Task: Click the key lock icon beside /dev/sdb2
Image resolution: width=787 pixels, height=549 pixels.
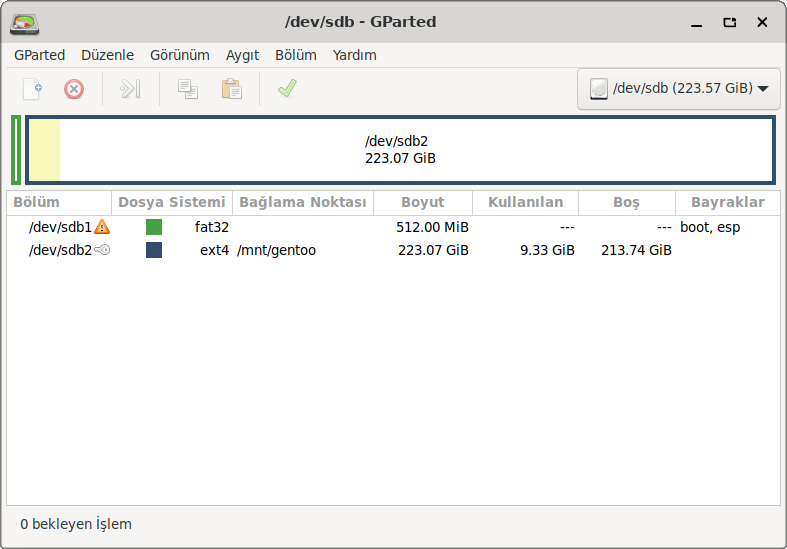Action: pos(102,249)
